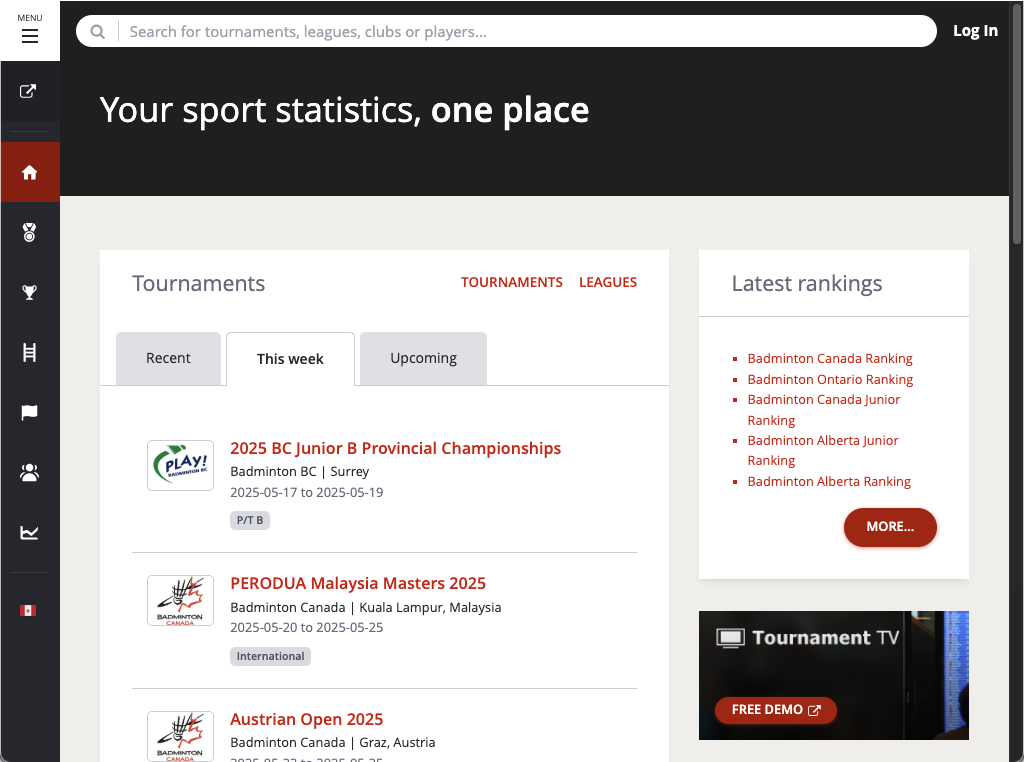Screen dimensions: 1024x762
Task: Open the line chart icon in sidebar
Action: pyautogui.click(x=29, y=533)
